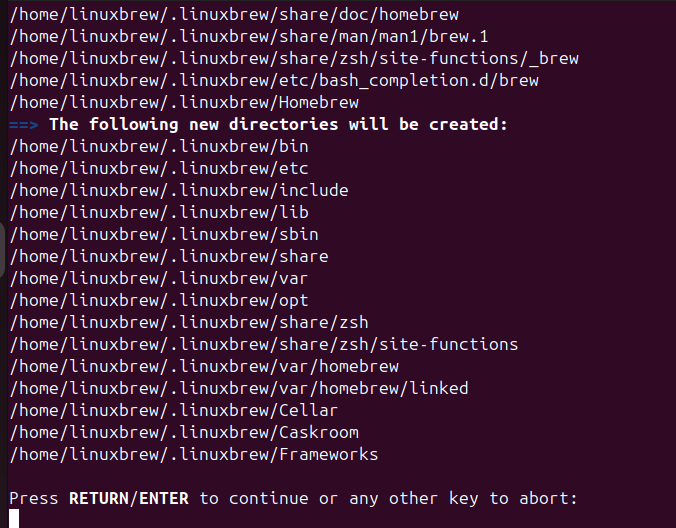Click the .linuxbrew/Homebrew path line

click(x=184, y=102)
